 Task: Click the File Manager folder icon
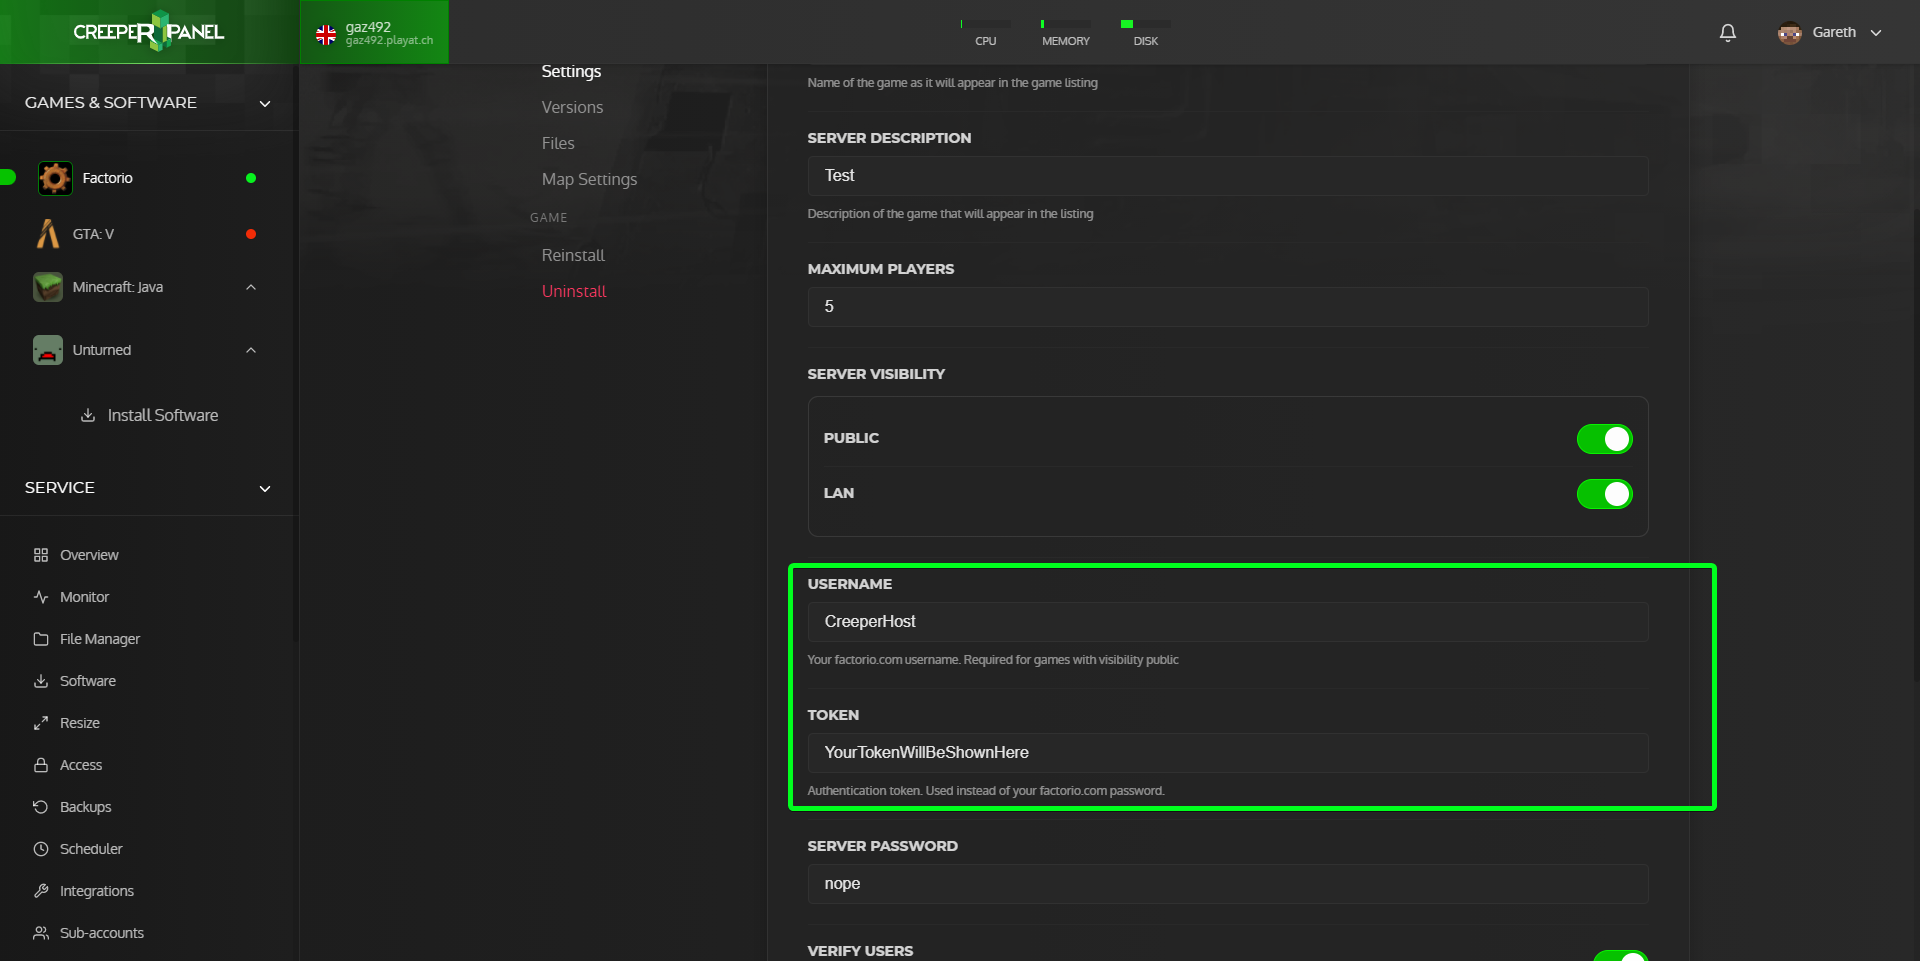(41, 639)
